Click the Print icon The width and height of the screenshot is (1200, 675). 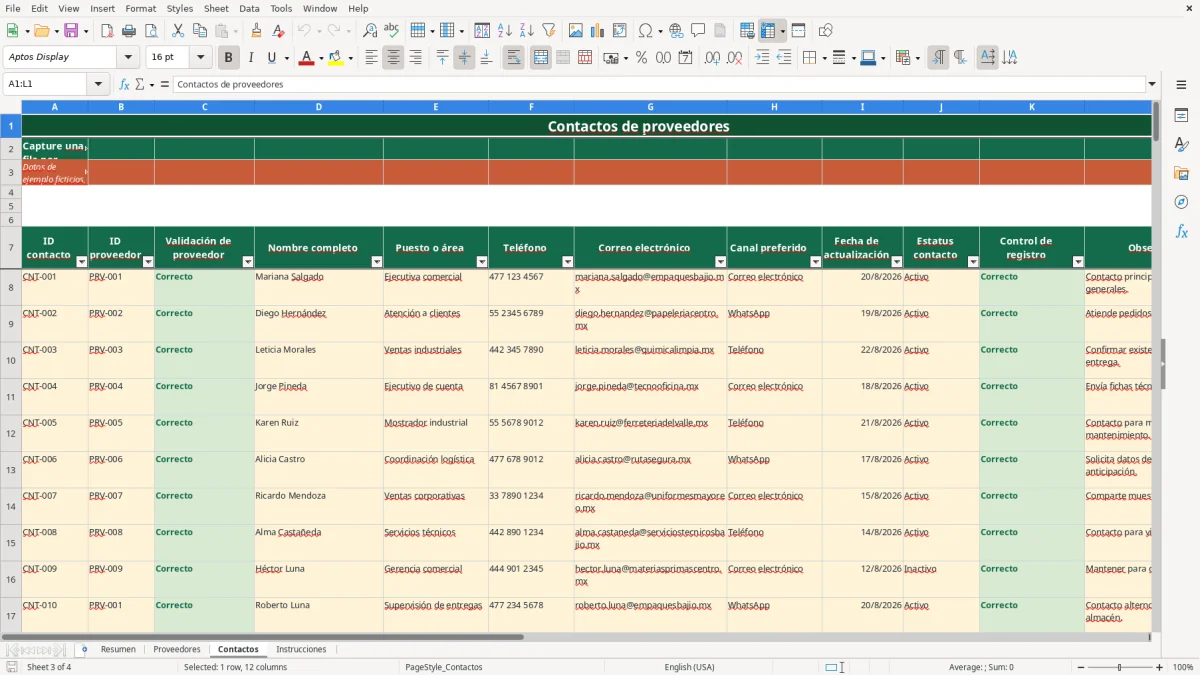pos(128,31)
